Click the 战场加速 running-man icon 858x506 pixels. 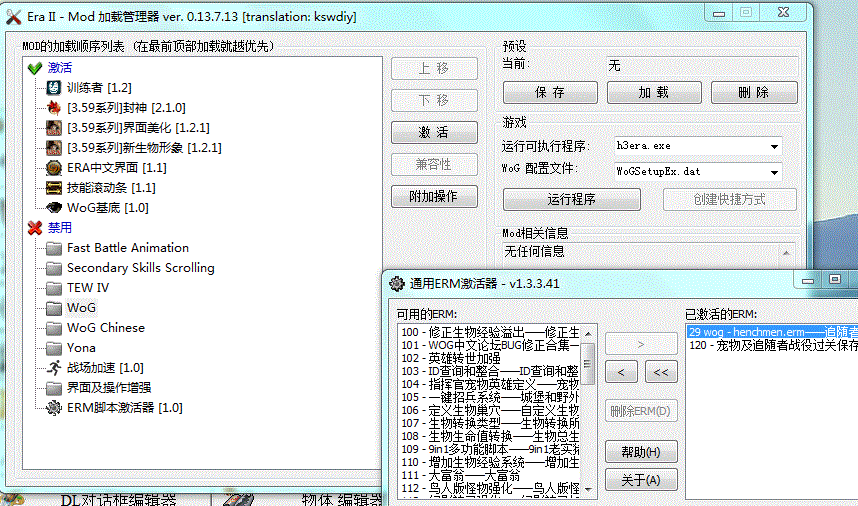[54, 368]
